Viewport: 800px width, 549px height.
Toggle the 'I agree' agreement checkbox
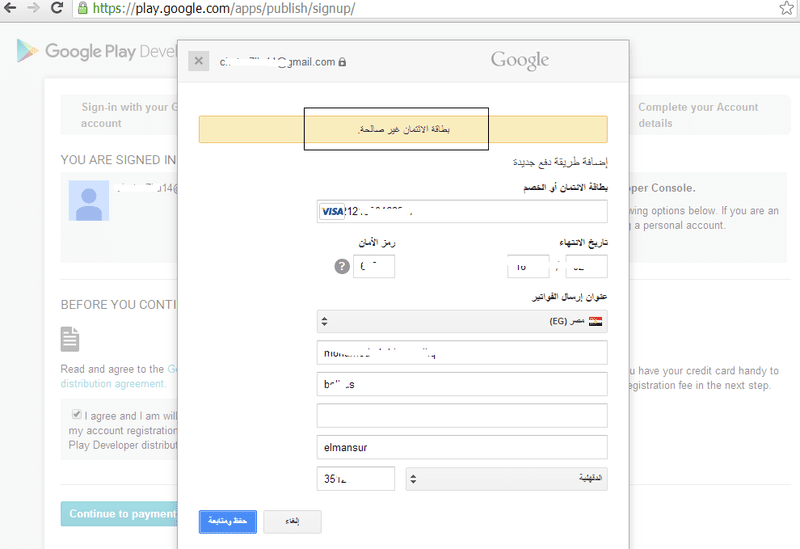point(77,414)
